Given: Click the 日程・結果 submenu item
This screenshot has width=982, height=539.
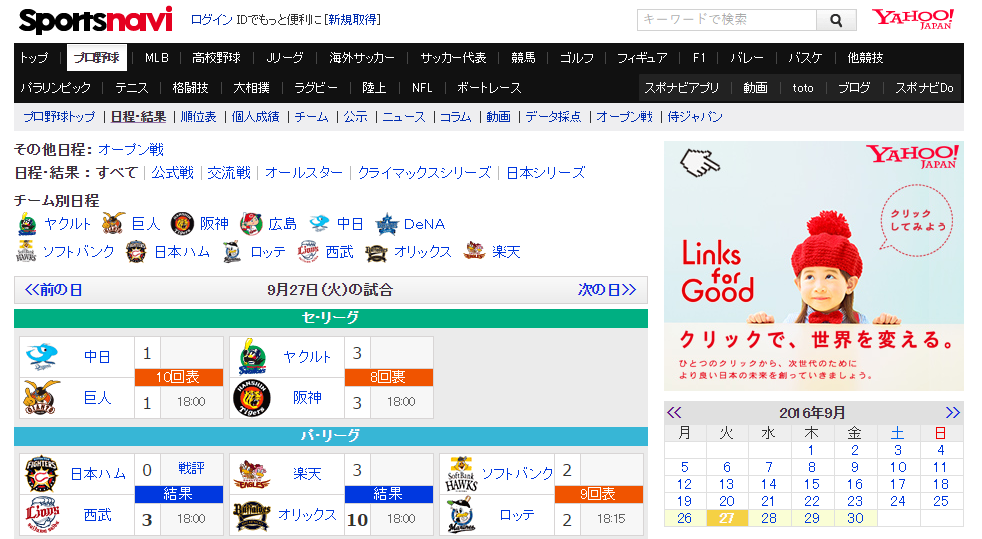Looking at the screenshot, I should point(138,117).
